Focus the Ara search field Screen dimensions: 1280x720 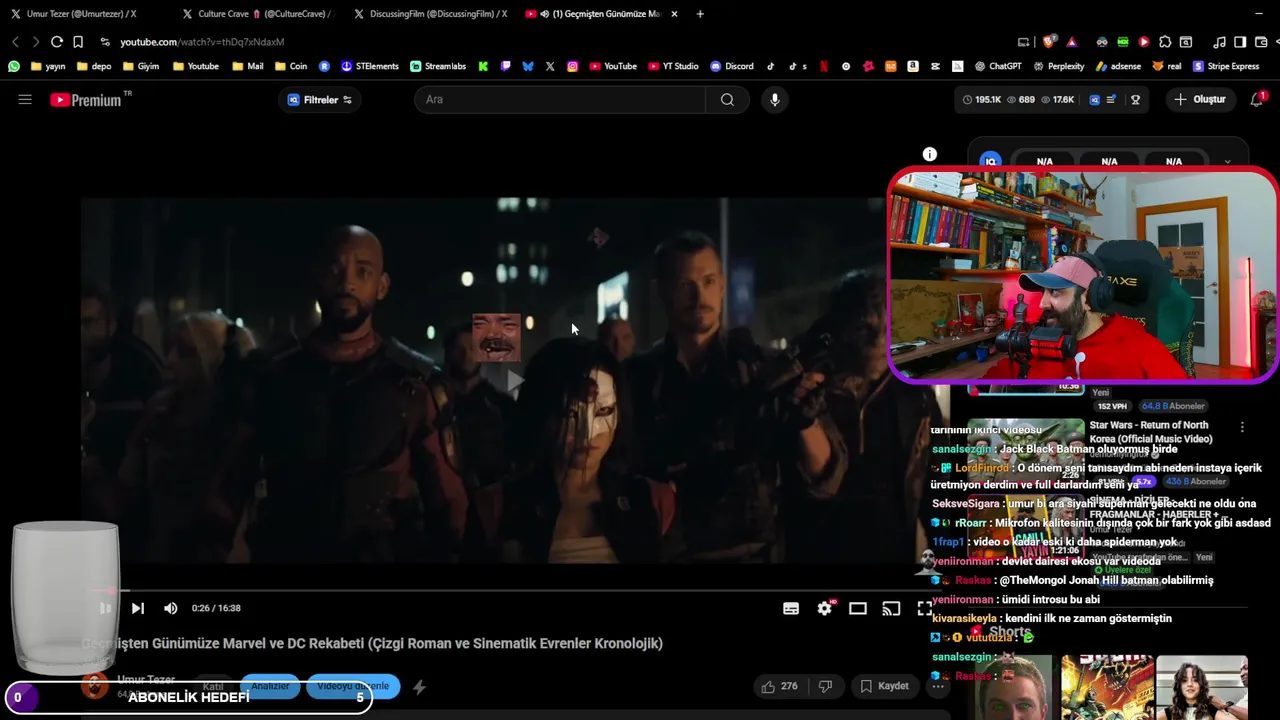[x=560, y=99]
